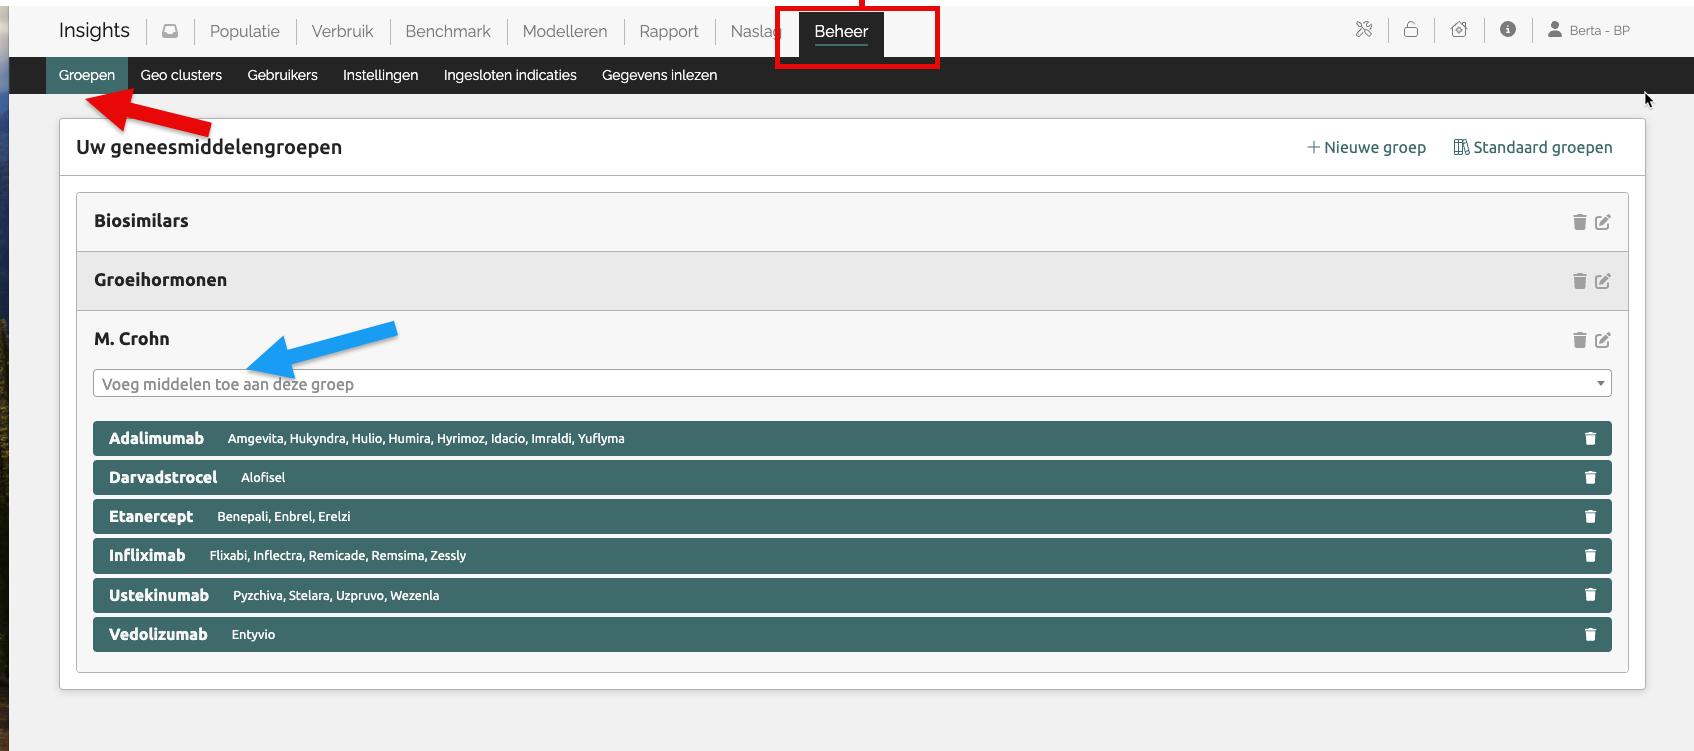This screenshot has width=1694, height=751.
Task: Click the Ustekinumab name
Action: coord(159,595)
